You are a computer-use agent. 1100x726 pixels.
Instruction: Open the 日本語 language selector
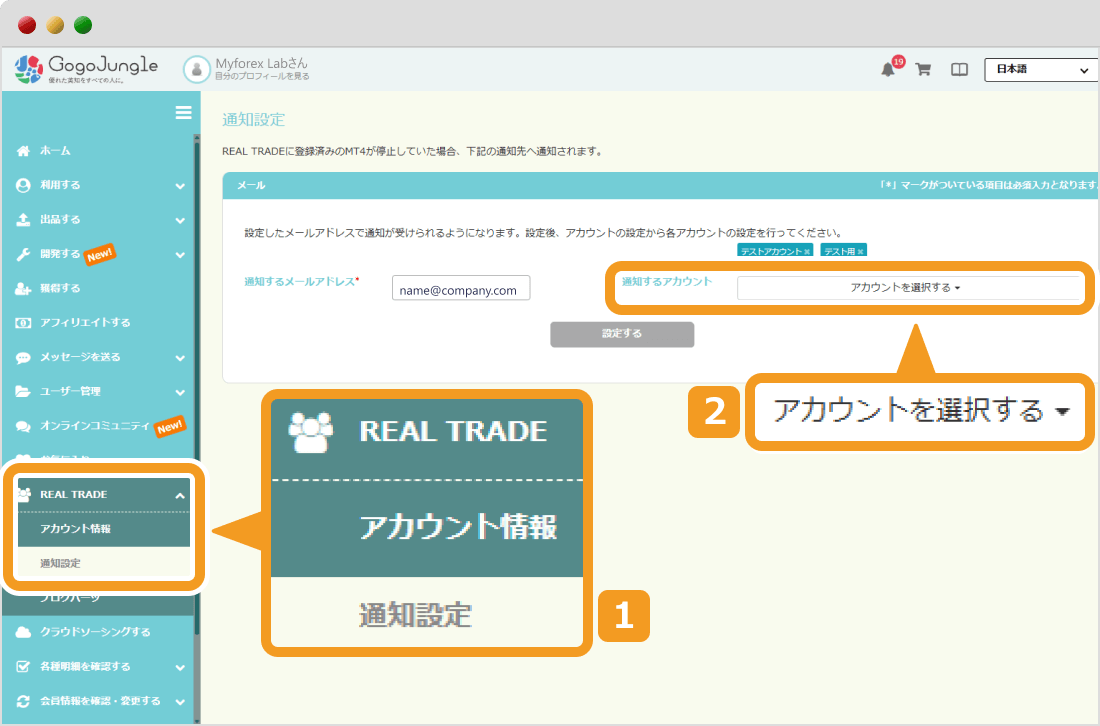[1040, 70]
